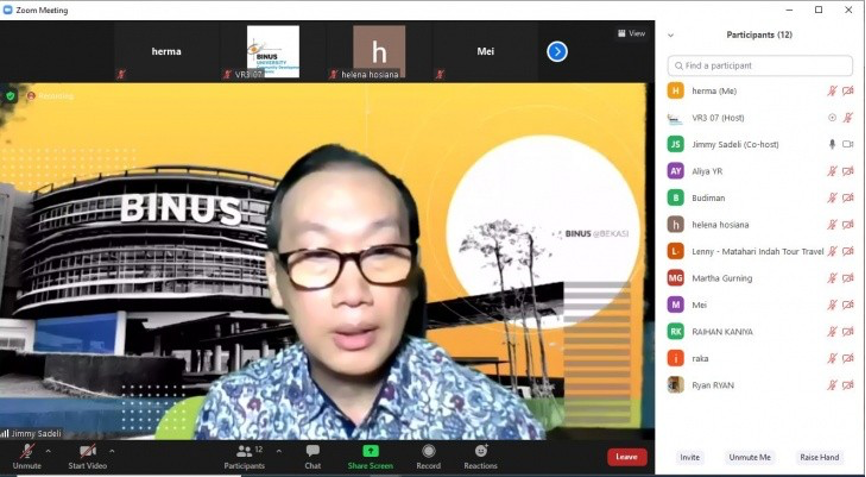Start Video from the bottom toolbar
Image resolution: width=866 pixels, height=477 pixels.
coord(87,457)
